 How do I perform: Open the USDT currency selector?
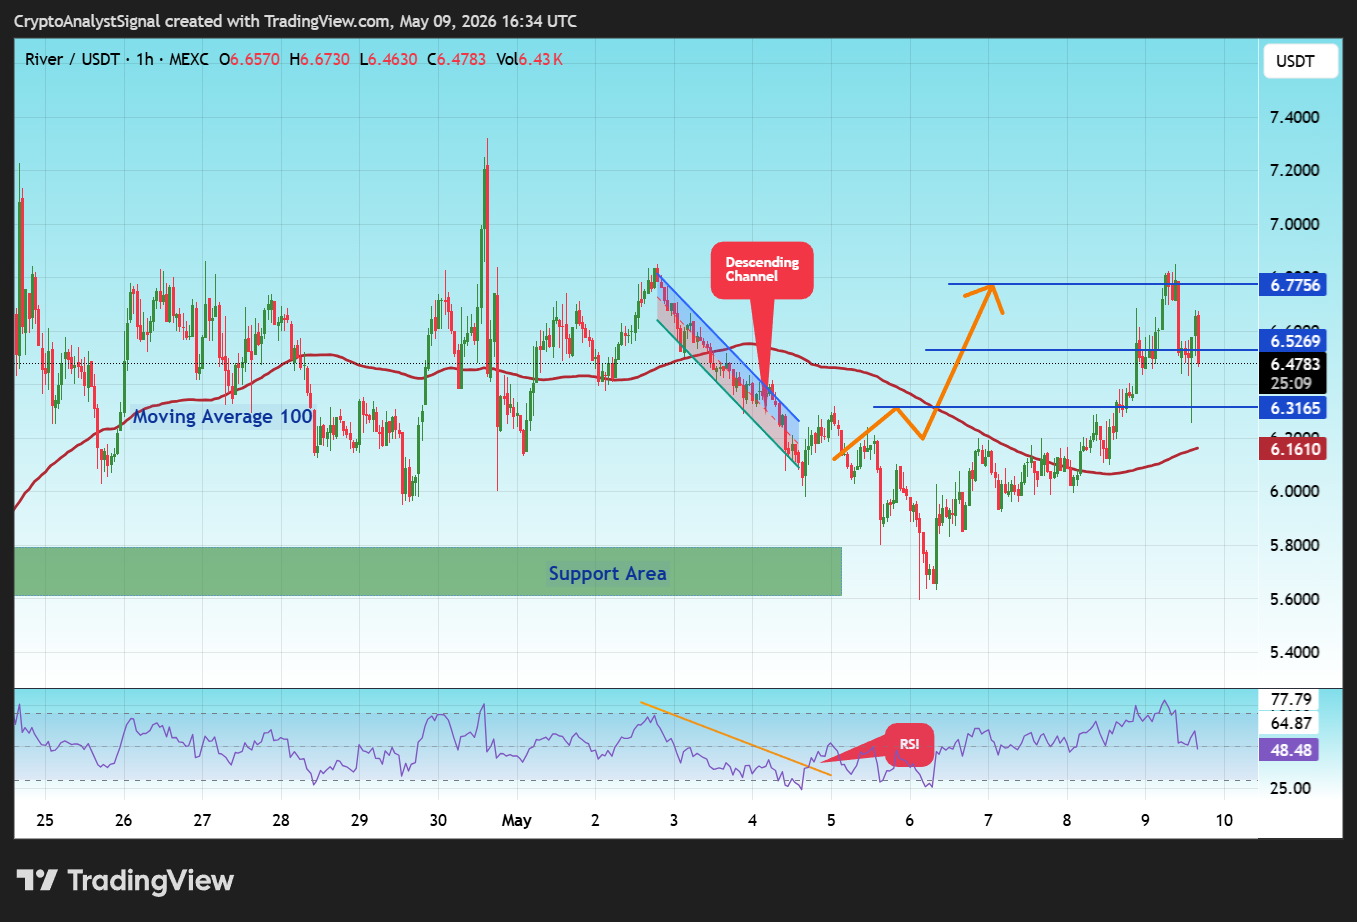click(1295, 61)
